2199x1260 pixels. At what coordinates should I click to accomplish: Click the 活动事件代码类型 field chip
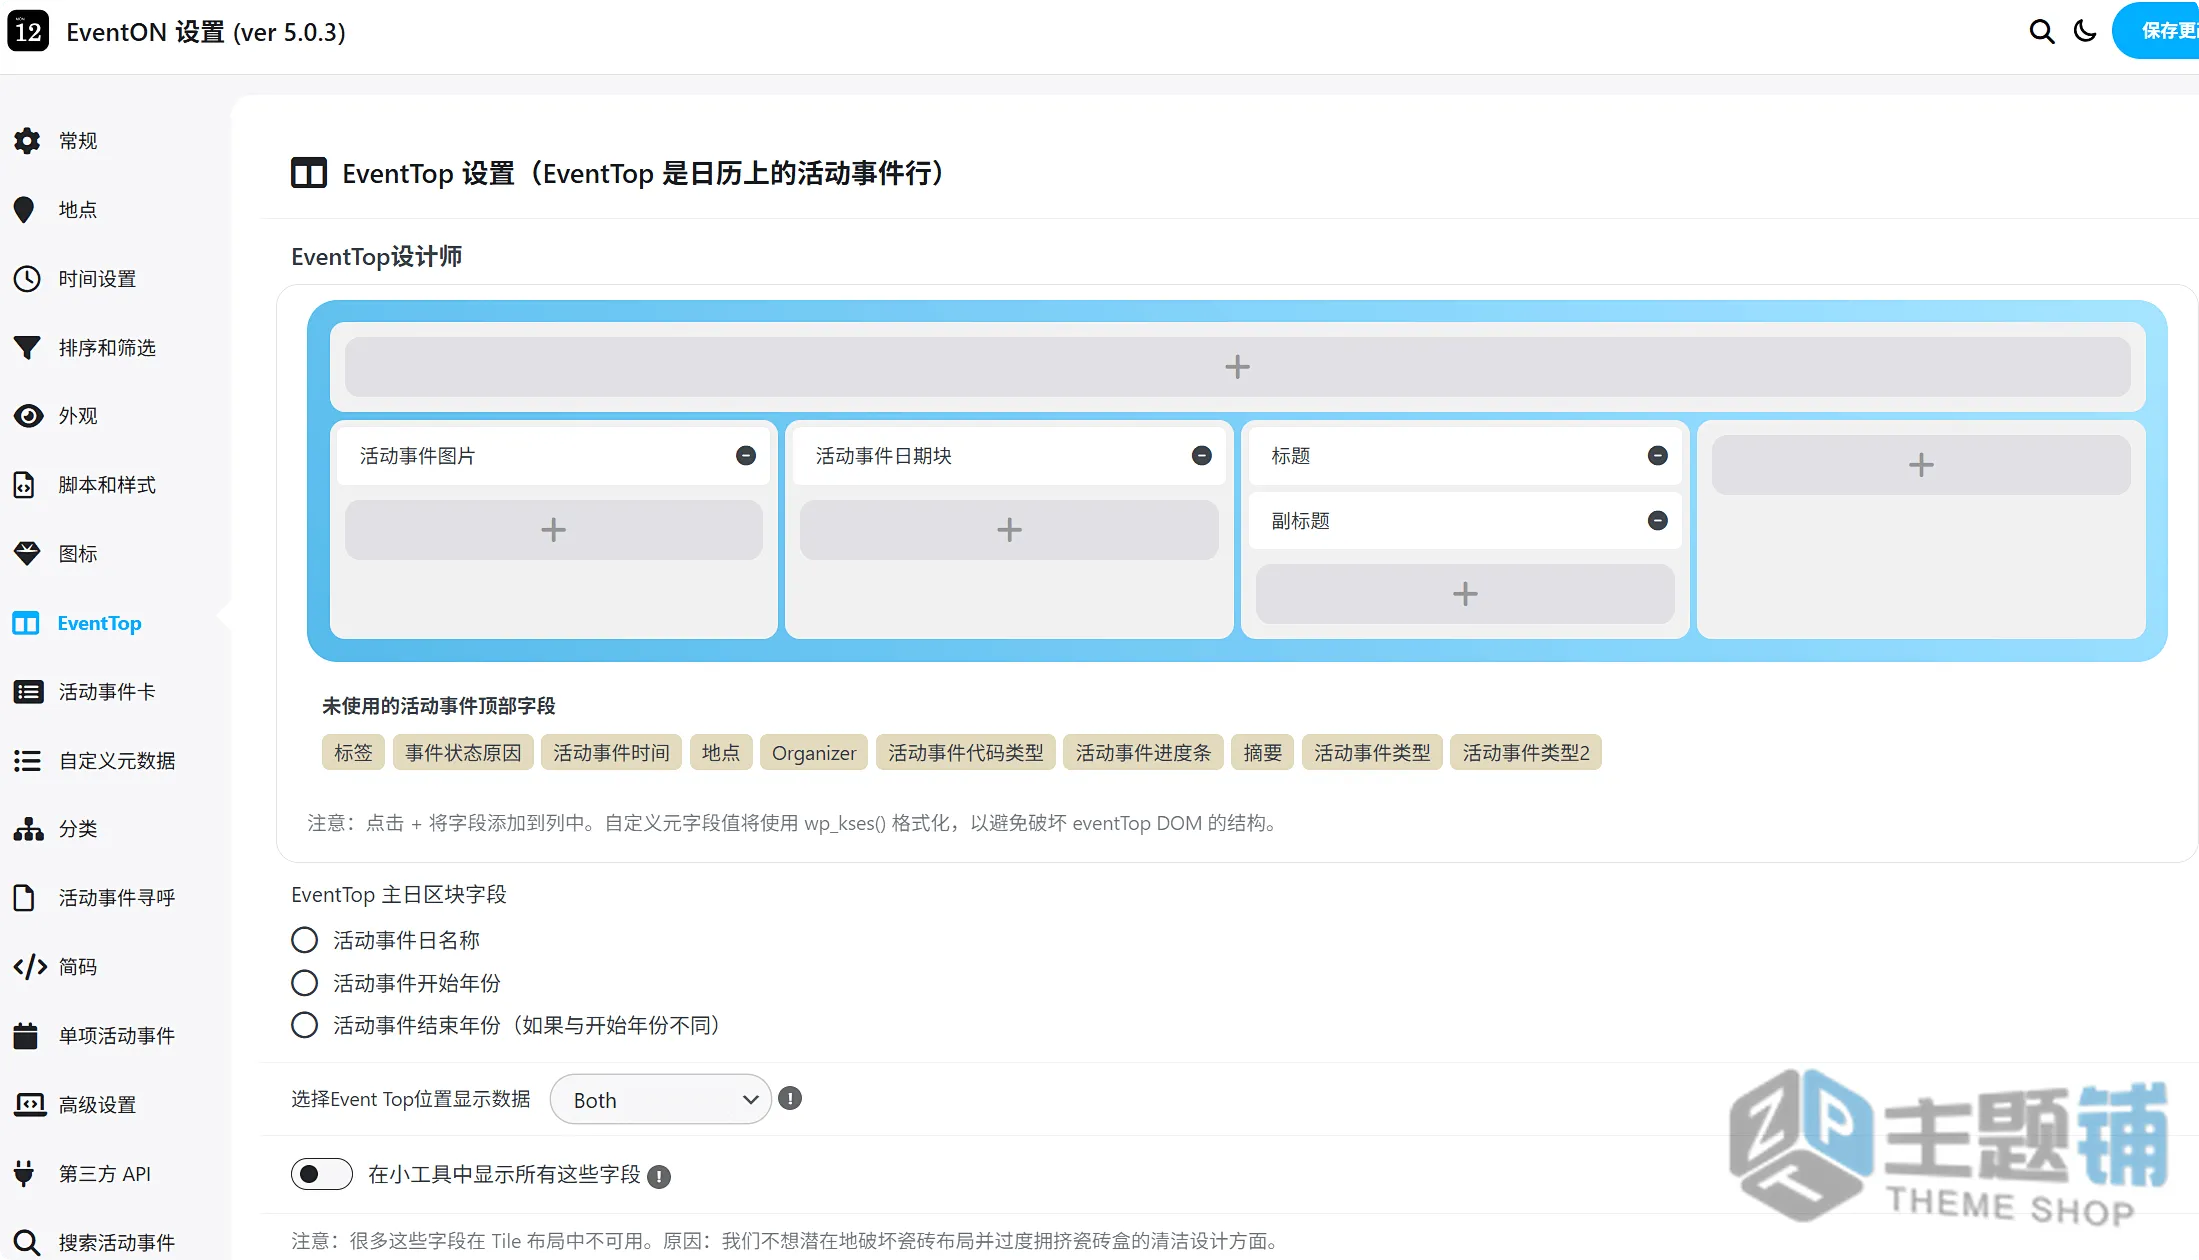[966, 753]
